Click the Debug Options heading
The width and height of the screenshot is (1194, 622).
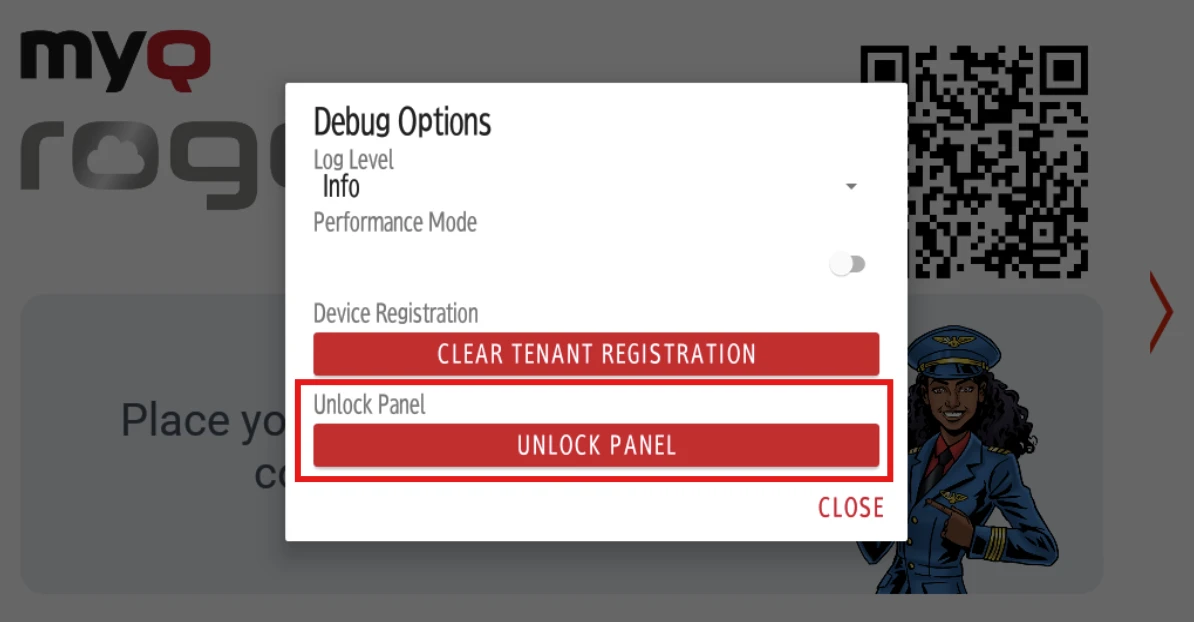(402, 122)
